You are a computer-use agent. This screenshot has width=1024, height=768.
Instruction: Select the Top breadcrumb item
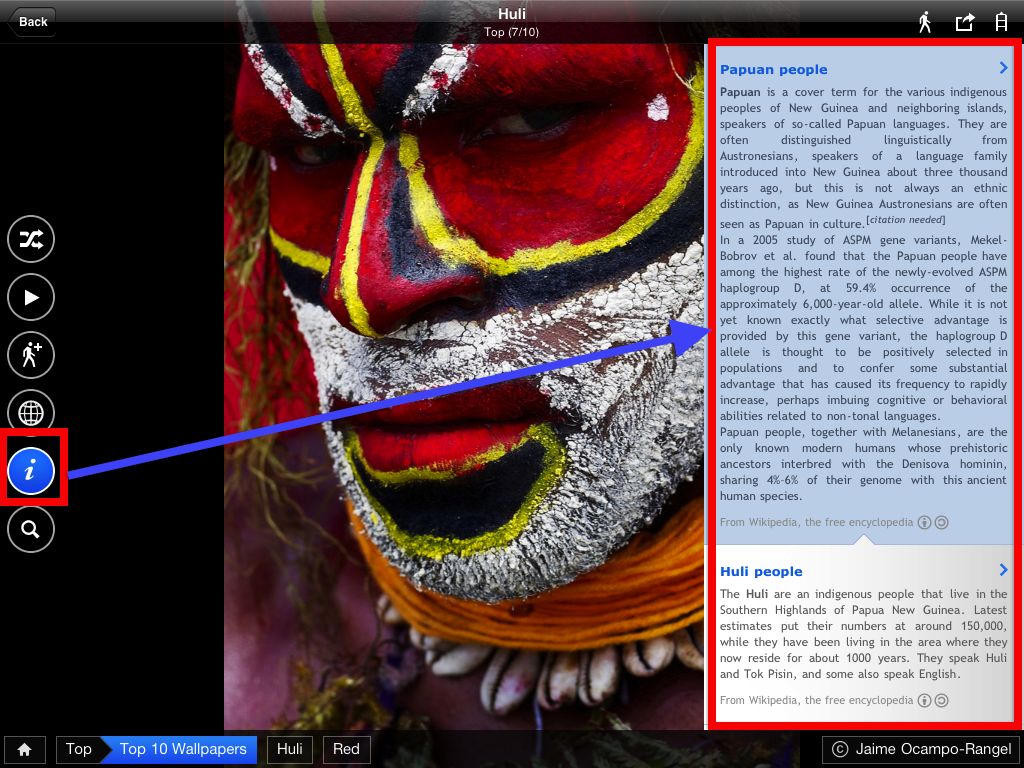78,749
